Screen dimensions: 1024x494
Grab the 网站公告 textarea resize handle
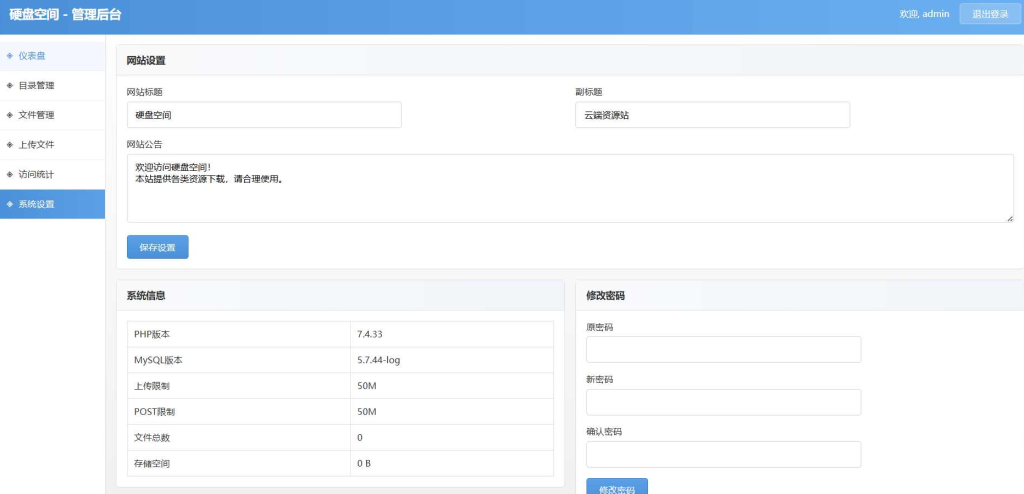(x=1010, y=218)
